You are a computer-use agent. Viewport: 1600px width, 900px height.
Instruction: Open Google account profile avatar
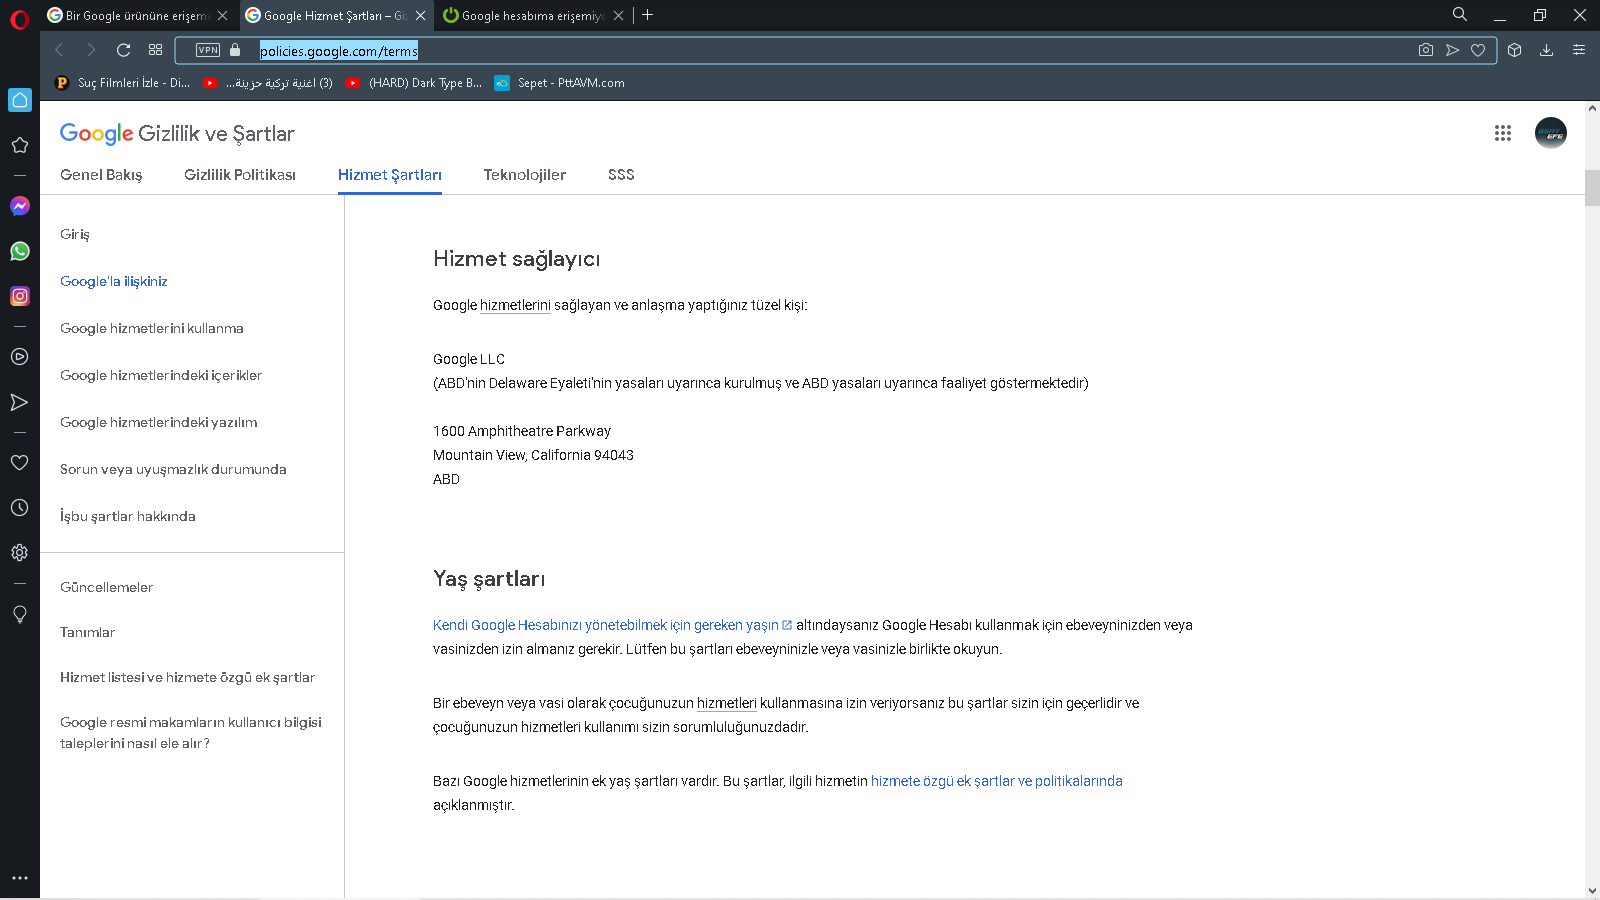(x=1551, y=133)
